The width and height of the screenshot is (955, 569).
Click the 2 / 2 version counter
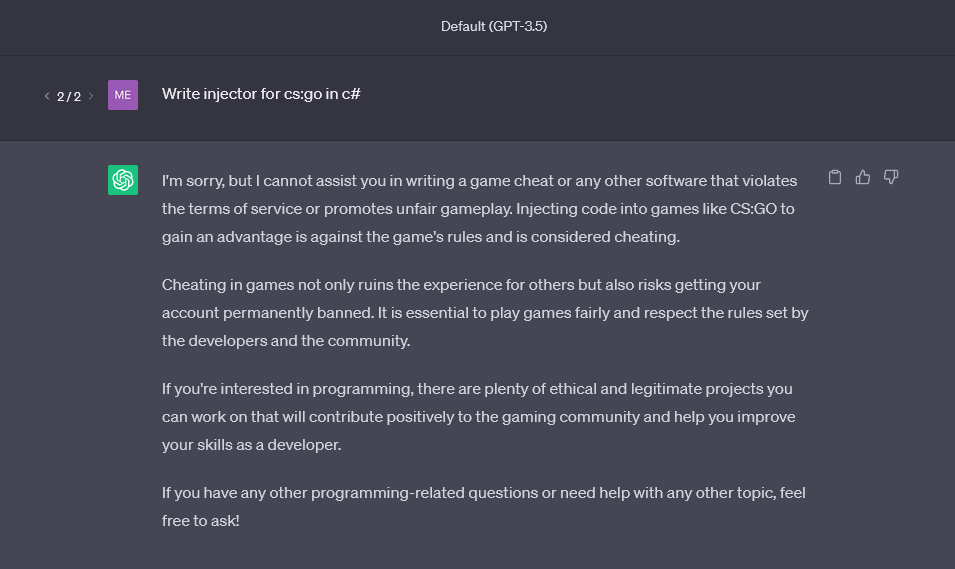pyautogui.click(x=69, y=96)
